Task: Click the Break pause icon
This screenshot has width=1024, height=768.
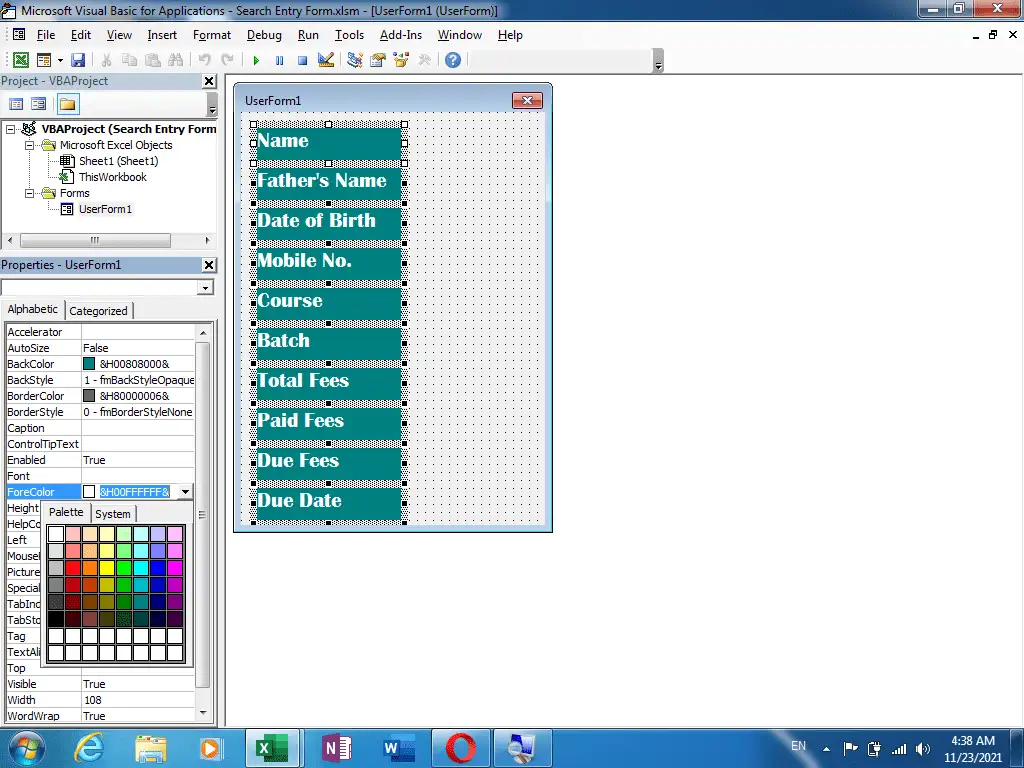Action: click(x=280, y=60)
